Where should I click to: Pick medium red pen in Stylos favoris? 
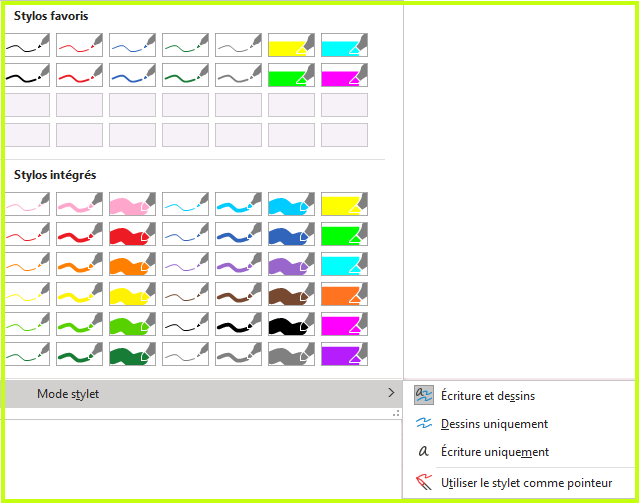(x=79, y=75)
